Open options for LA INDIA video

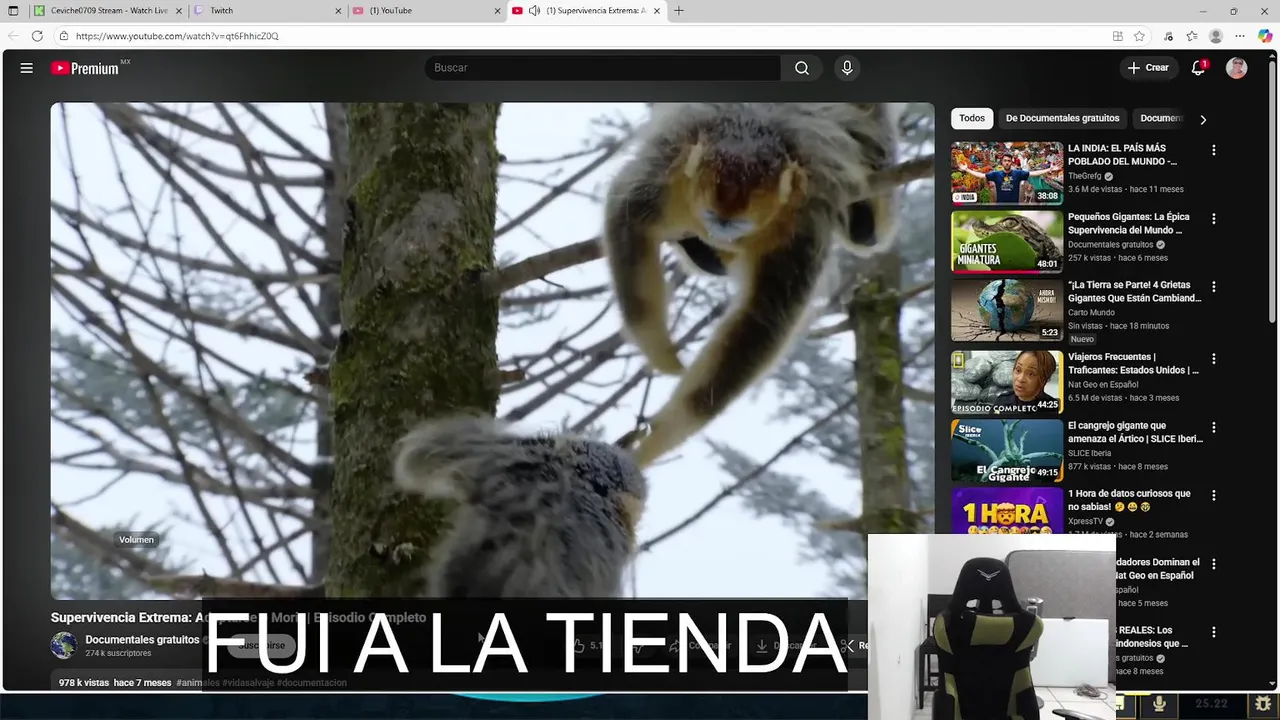pyautogui.click(x=1214, y=150)
